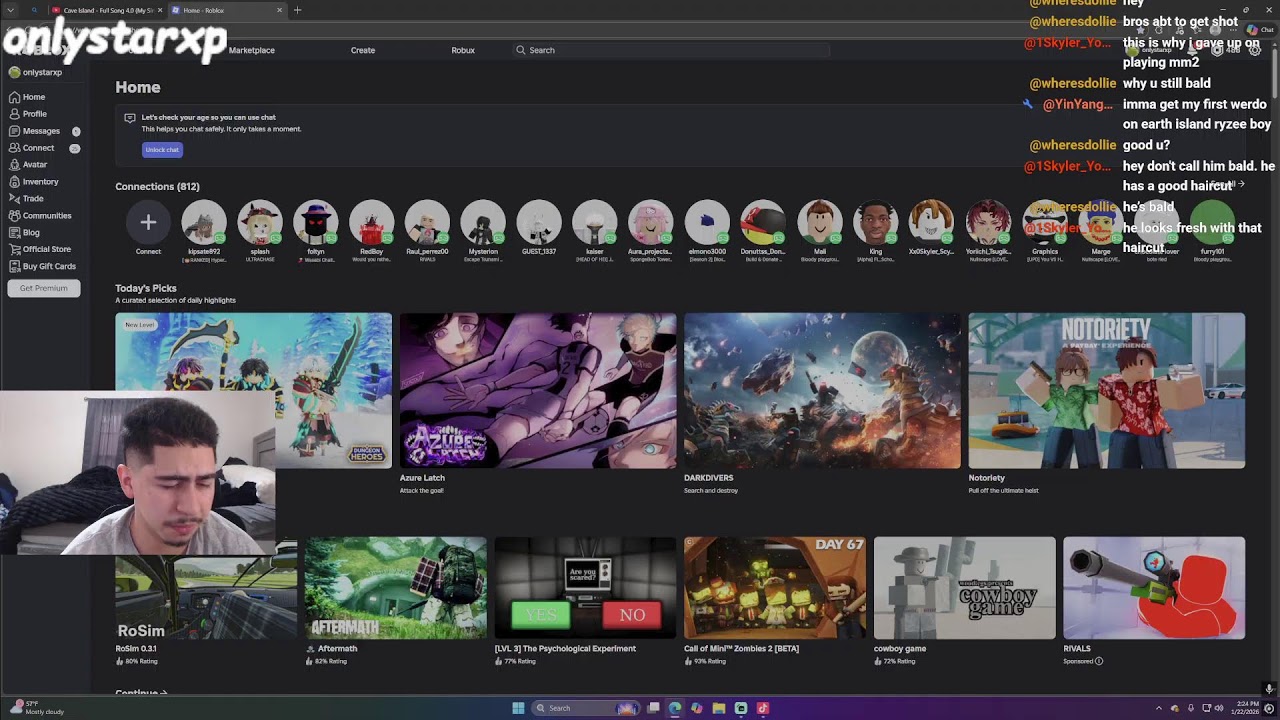Viewport: 1280px width, 720px height.
Task: Click the chat verification message icon
Action: point(129,118)
